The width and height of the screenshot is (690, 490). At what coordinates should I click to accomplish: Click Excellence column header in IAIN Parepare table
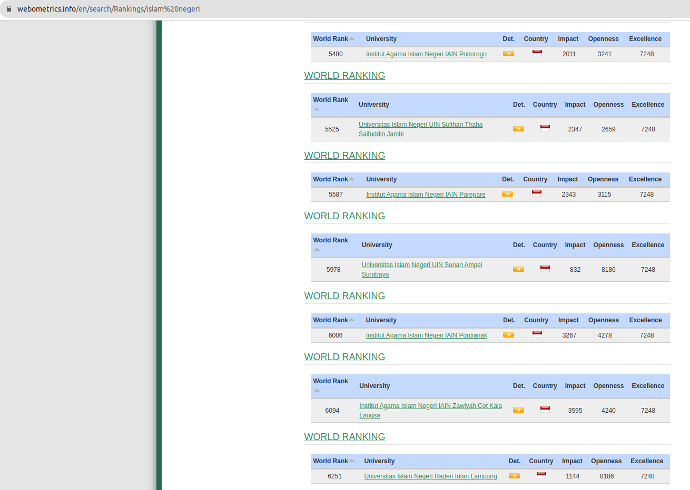[x=645, y=179]
